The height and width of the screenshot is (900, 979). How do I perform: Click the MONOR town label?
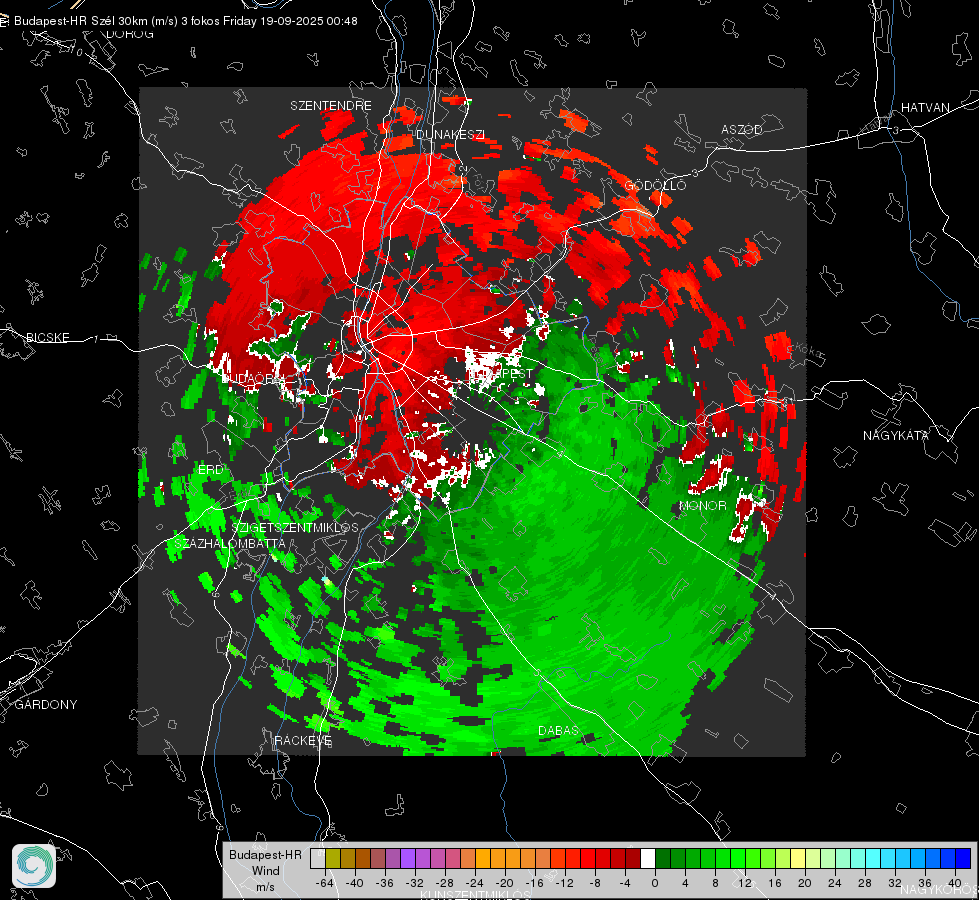point(702,505)
